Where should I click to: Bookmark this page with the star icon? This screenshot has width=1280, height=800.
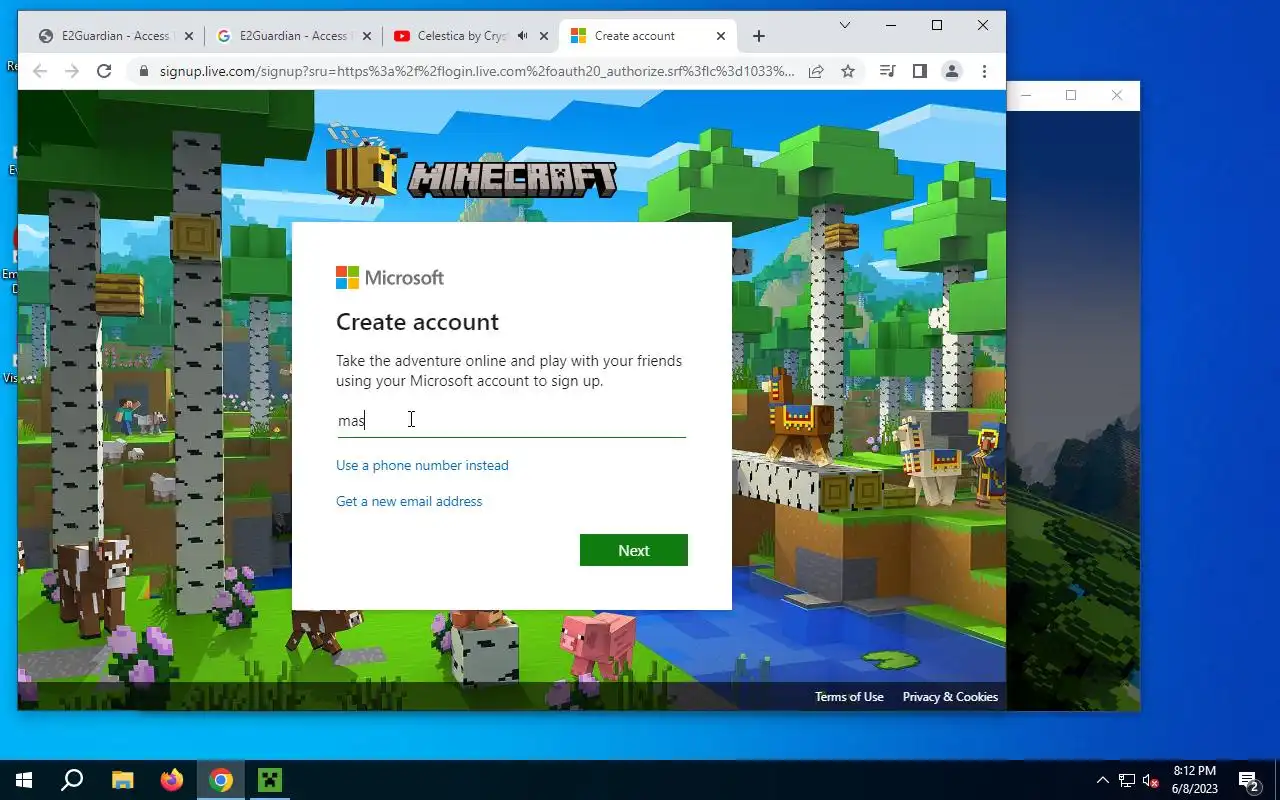(848, 71)
